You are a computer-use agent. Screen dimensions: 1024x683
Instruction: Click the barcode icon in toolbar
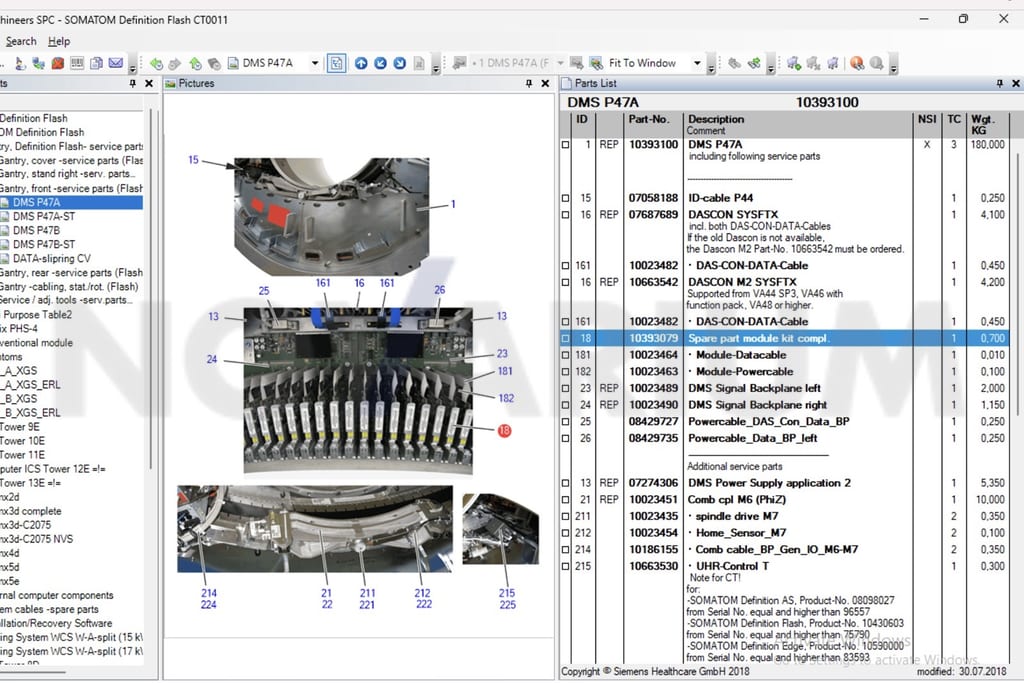[77, 63]
